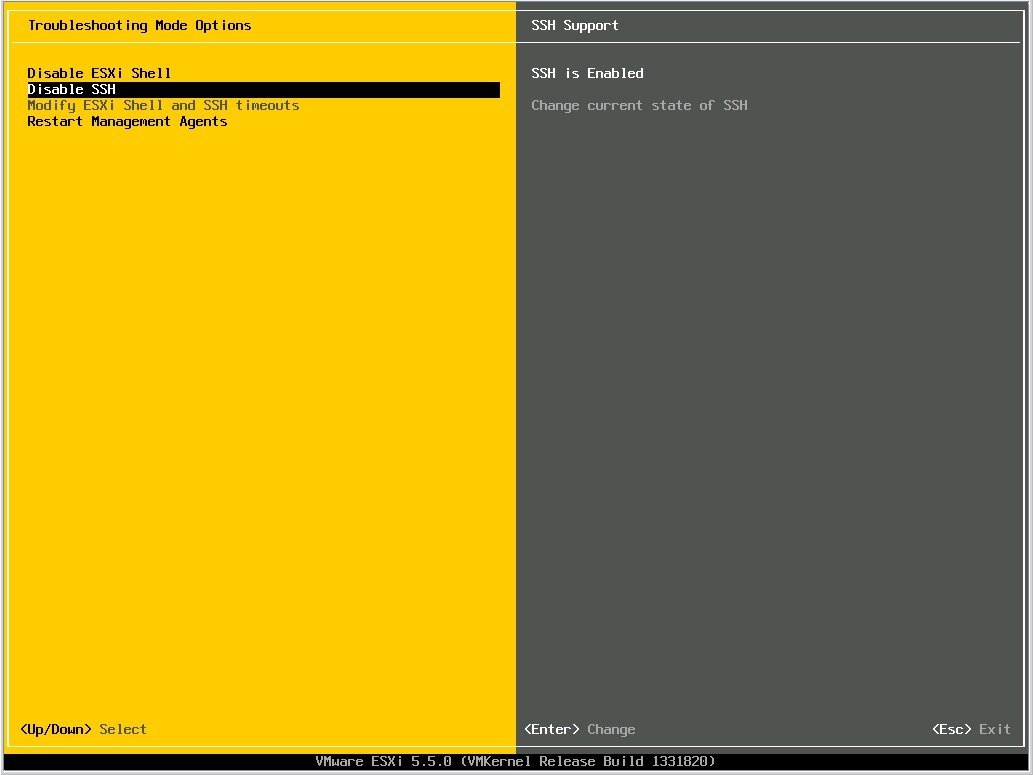The image size is (1033, 775).
Task: Click the Troubleshooting Mode Options header
Action: pyautogui.click(x=140, y=25)
